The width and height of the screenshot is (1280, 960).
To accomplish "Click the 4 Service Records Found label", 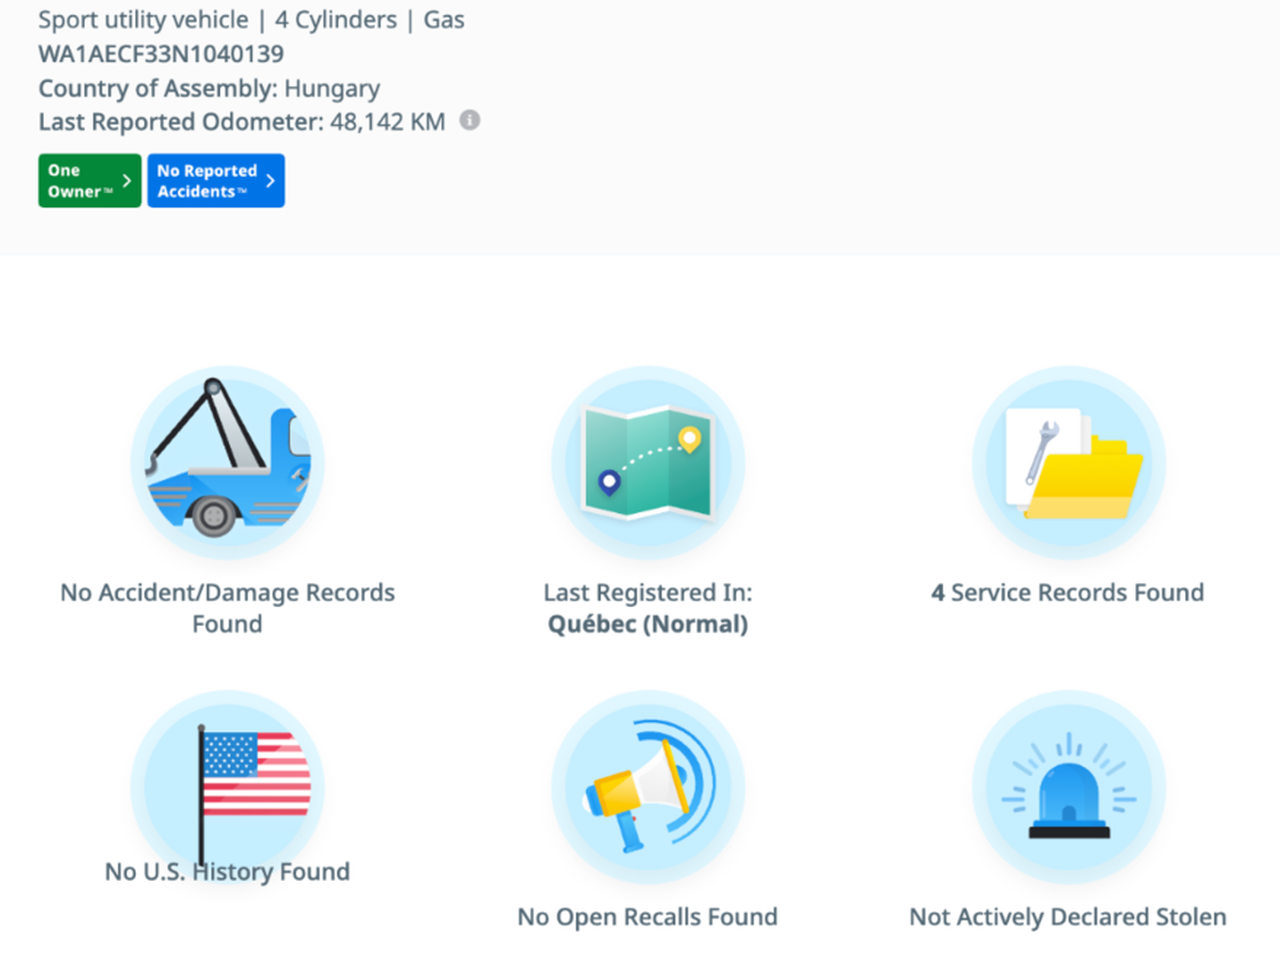I will tap(1068, 593).
